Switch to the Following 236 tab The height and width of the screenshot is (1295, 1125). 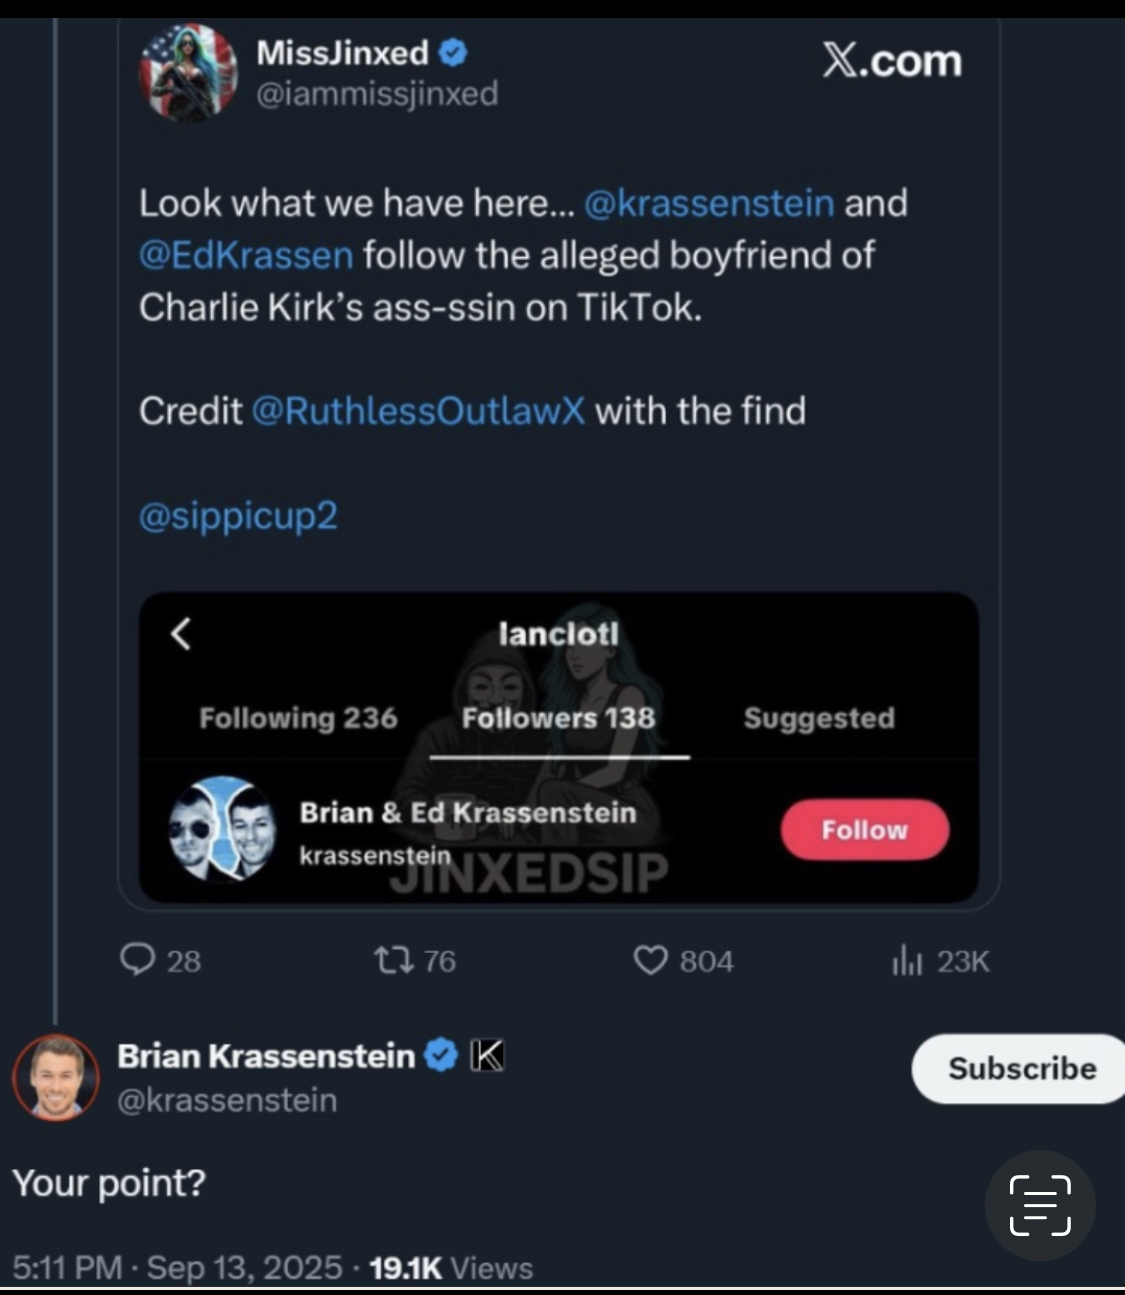(x=298, y=718)
